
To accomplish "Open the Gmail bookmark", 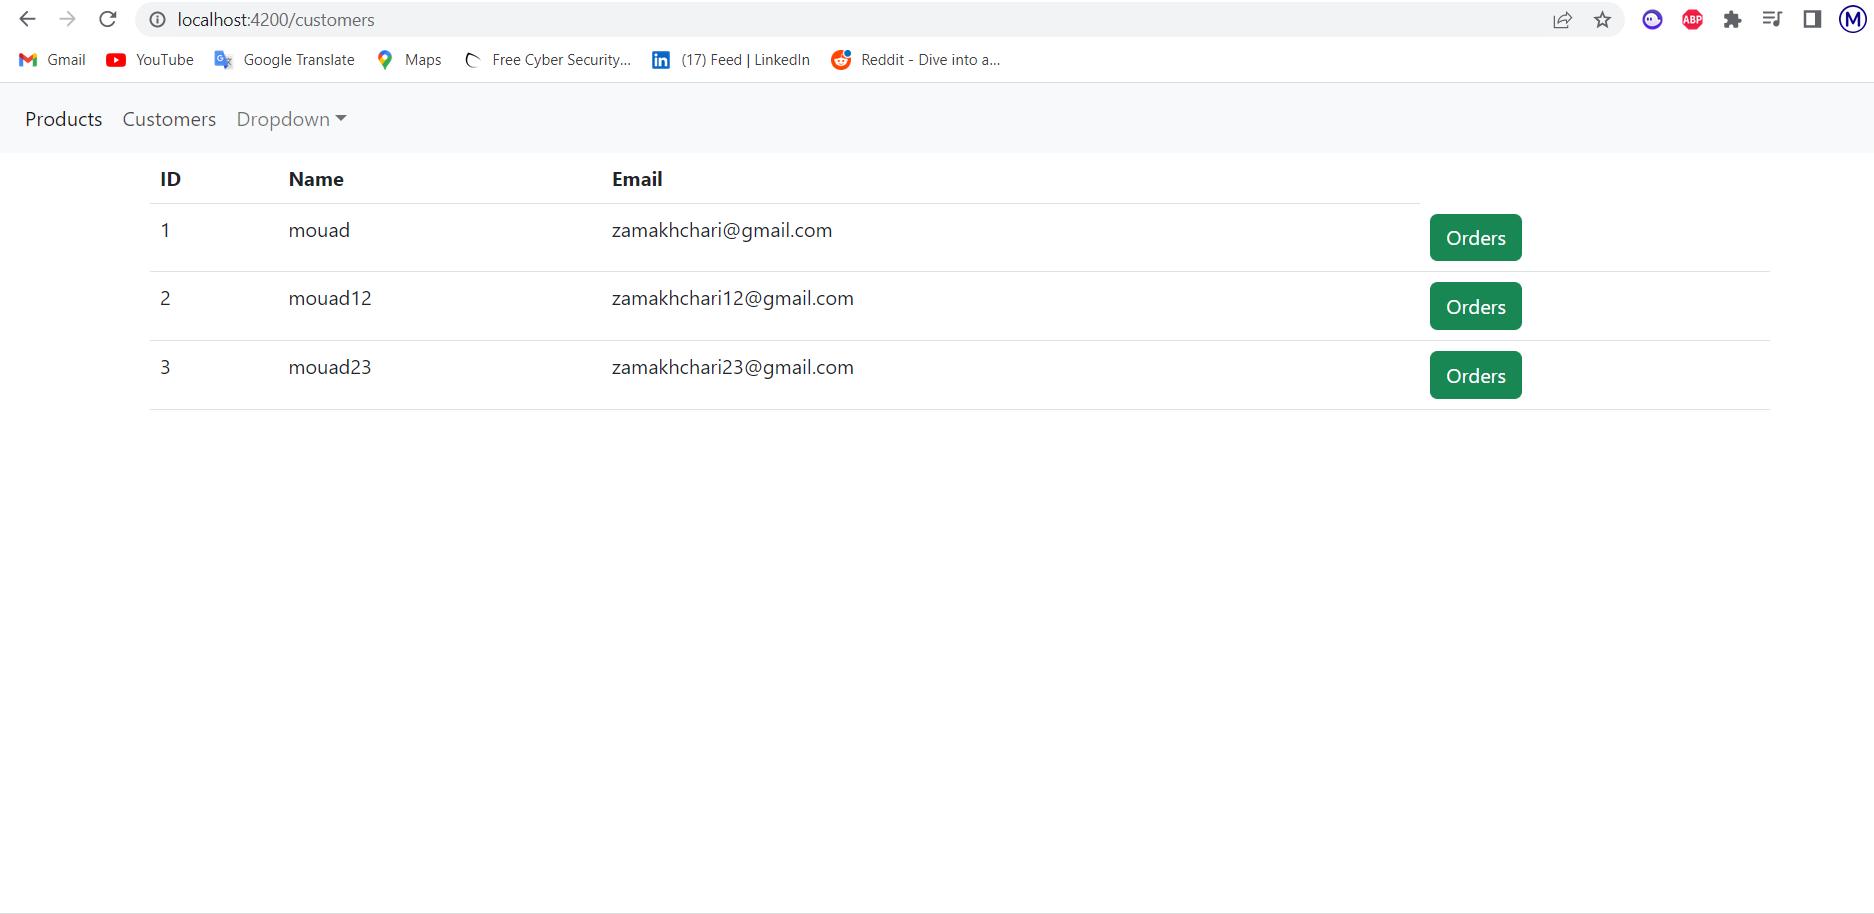I will pyautogui.click(x=50, y=59).
